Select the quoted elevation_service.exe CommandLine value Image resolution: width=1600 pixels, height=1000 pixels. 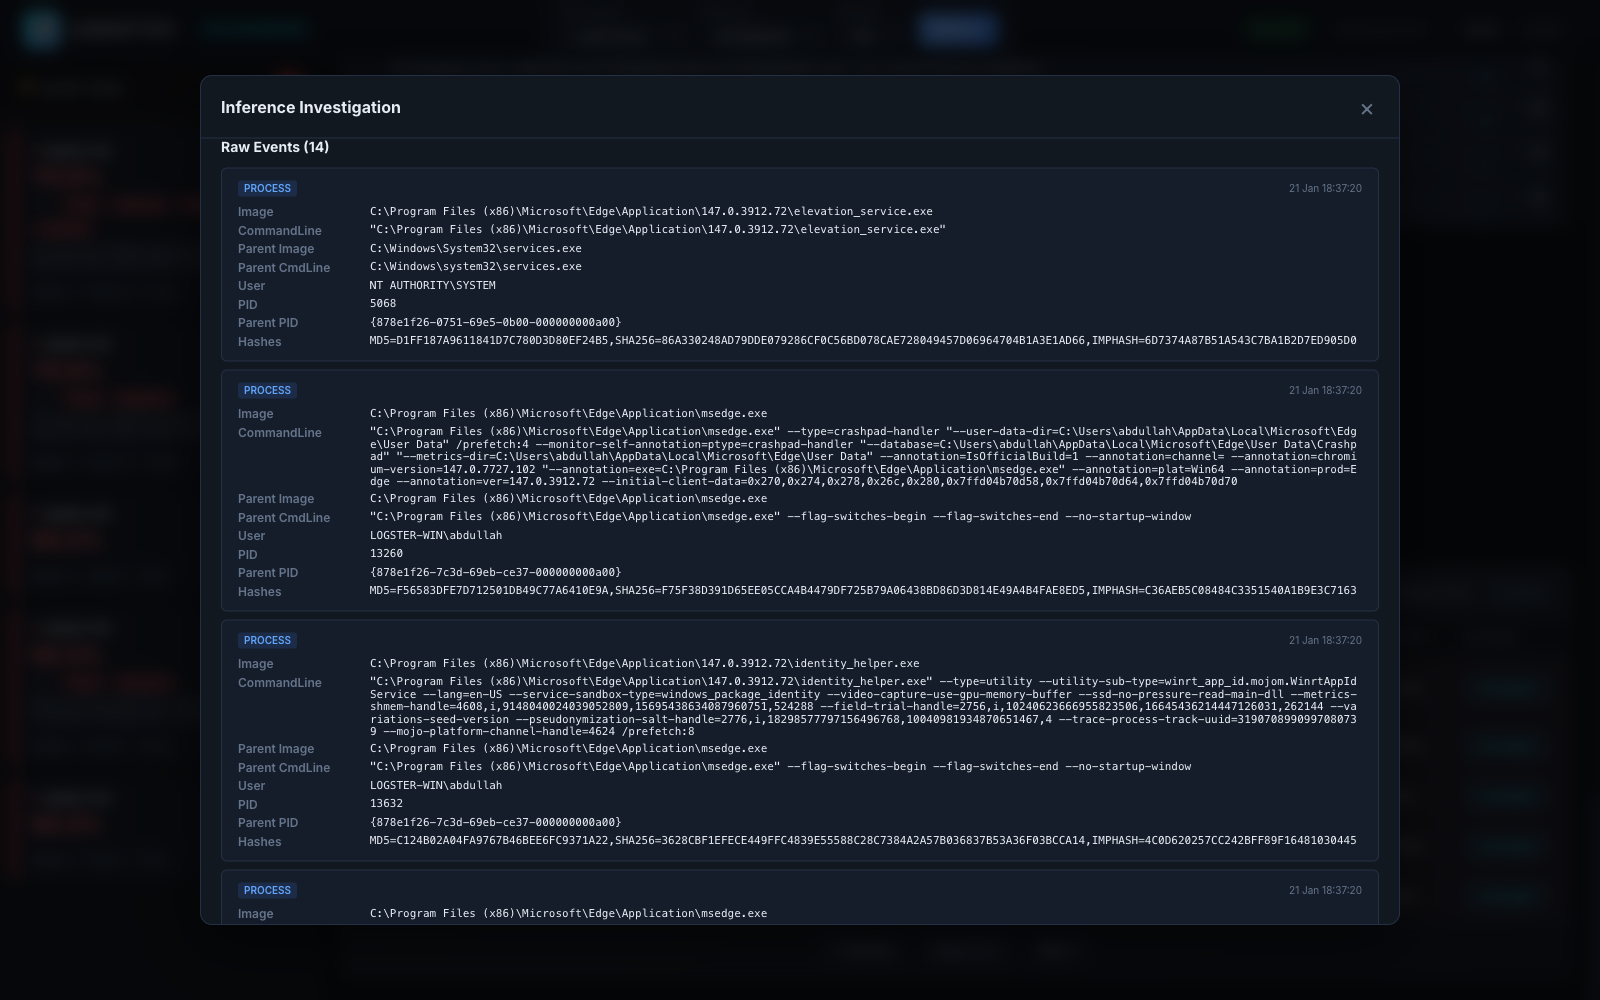[x=657, y=230]
